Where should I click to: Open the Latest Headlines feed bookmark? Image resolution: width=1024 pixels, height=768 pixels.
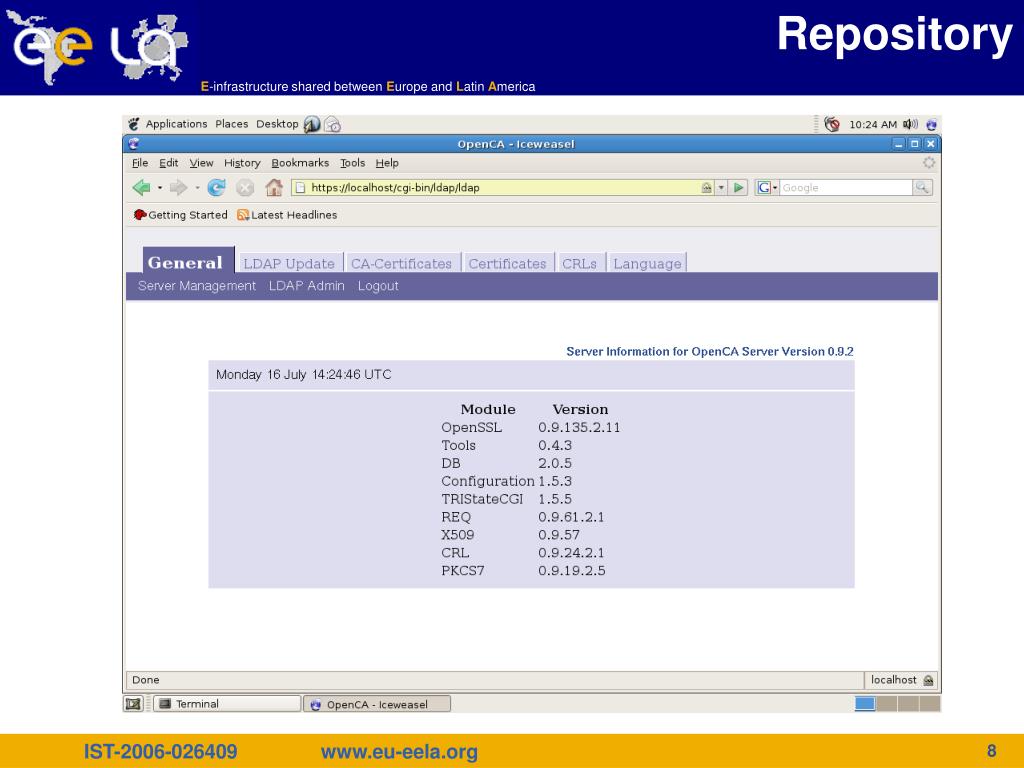tap(287, 215)
